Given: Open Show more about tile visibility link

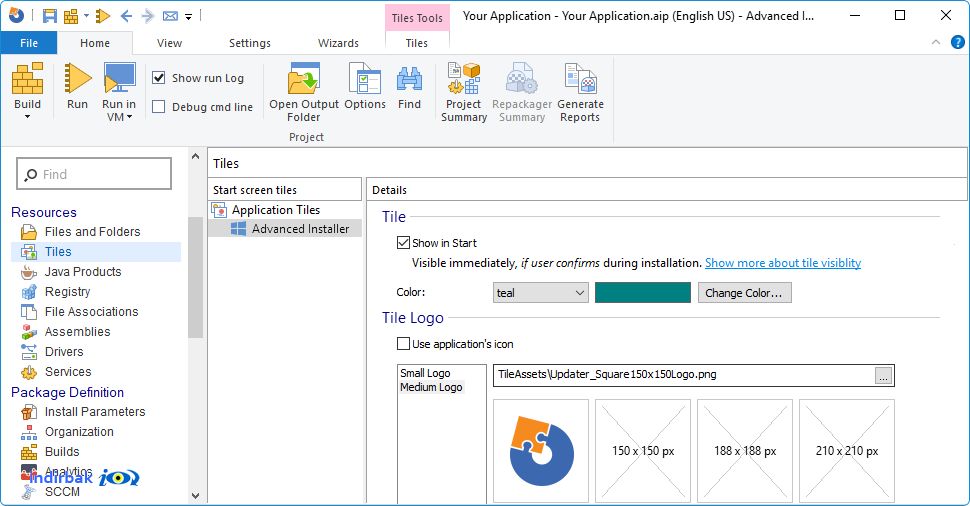Looking at the screenshot, I should click(x=783, y=263).
